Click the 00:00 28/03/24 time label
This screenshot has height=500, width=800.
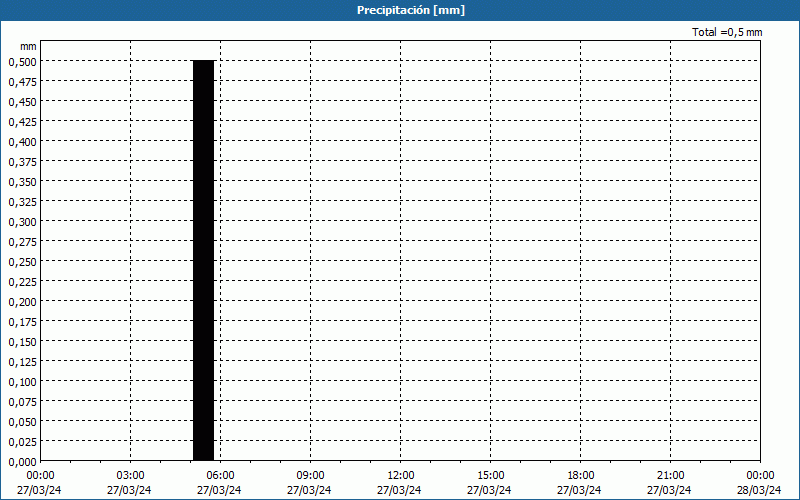tap(759, 483)
